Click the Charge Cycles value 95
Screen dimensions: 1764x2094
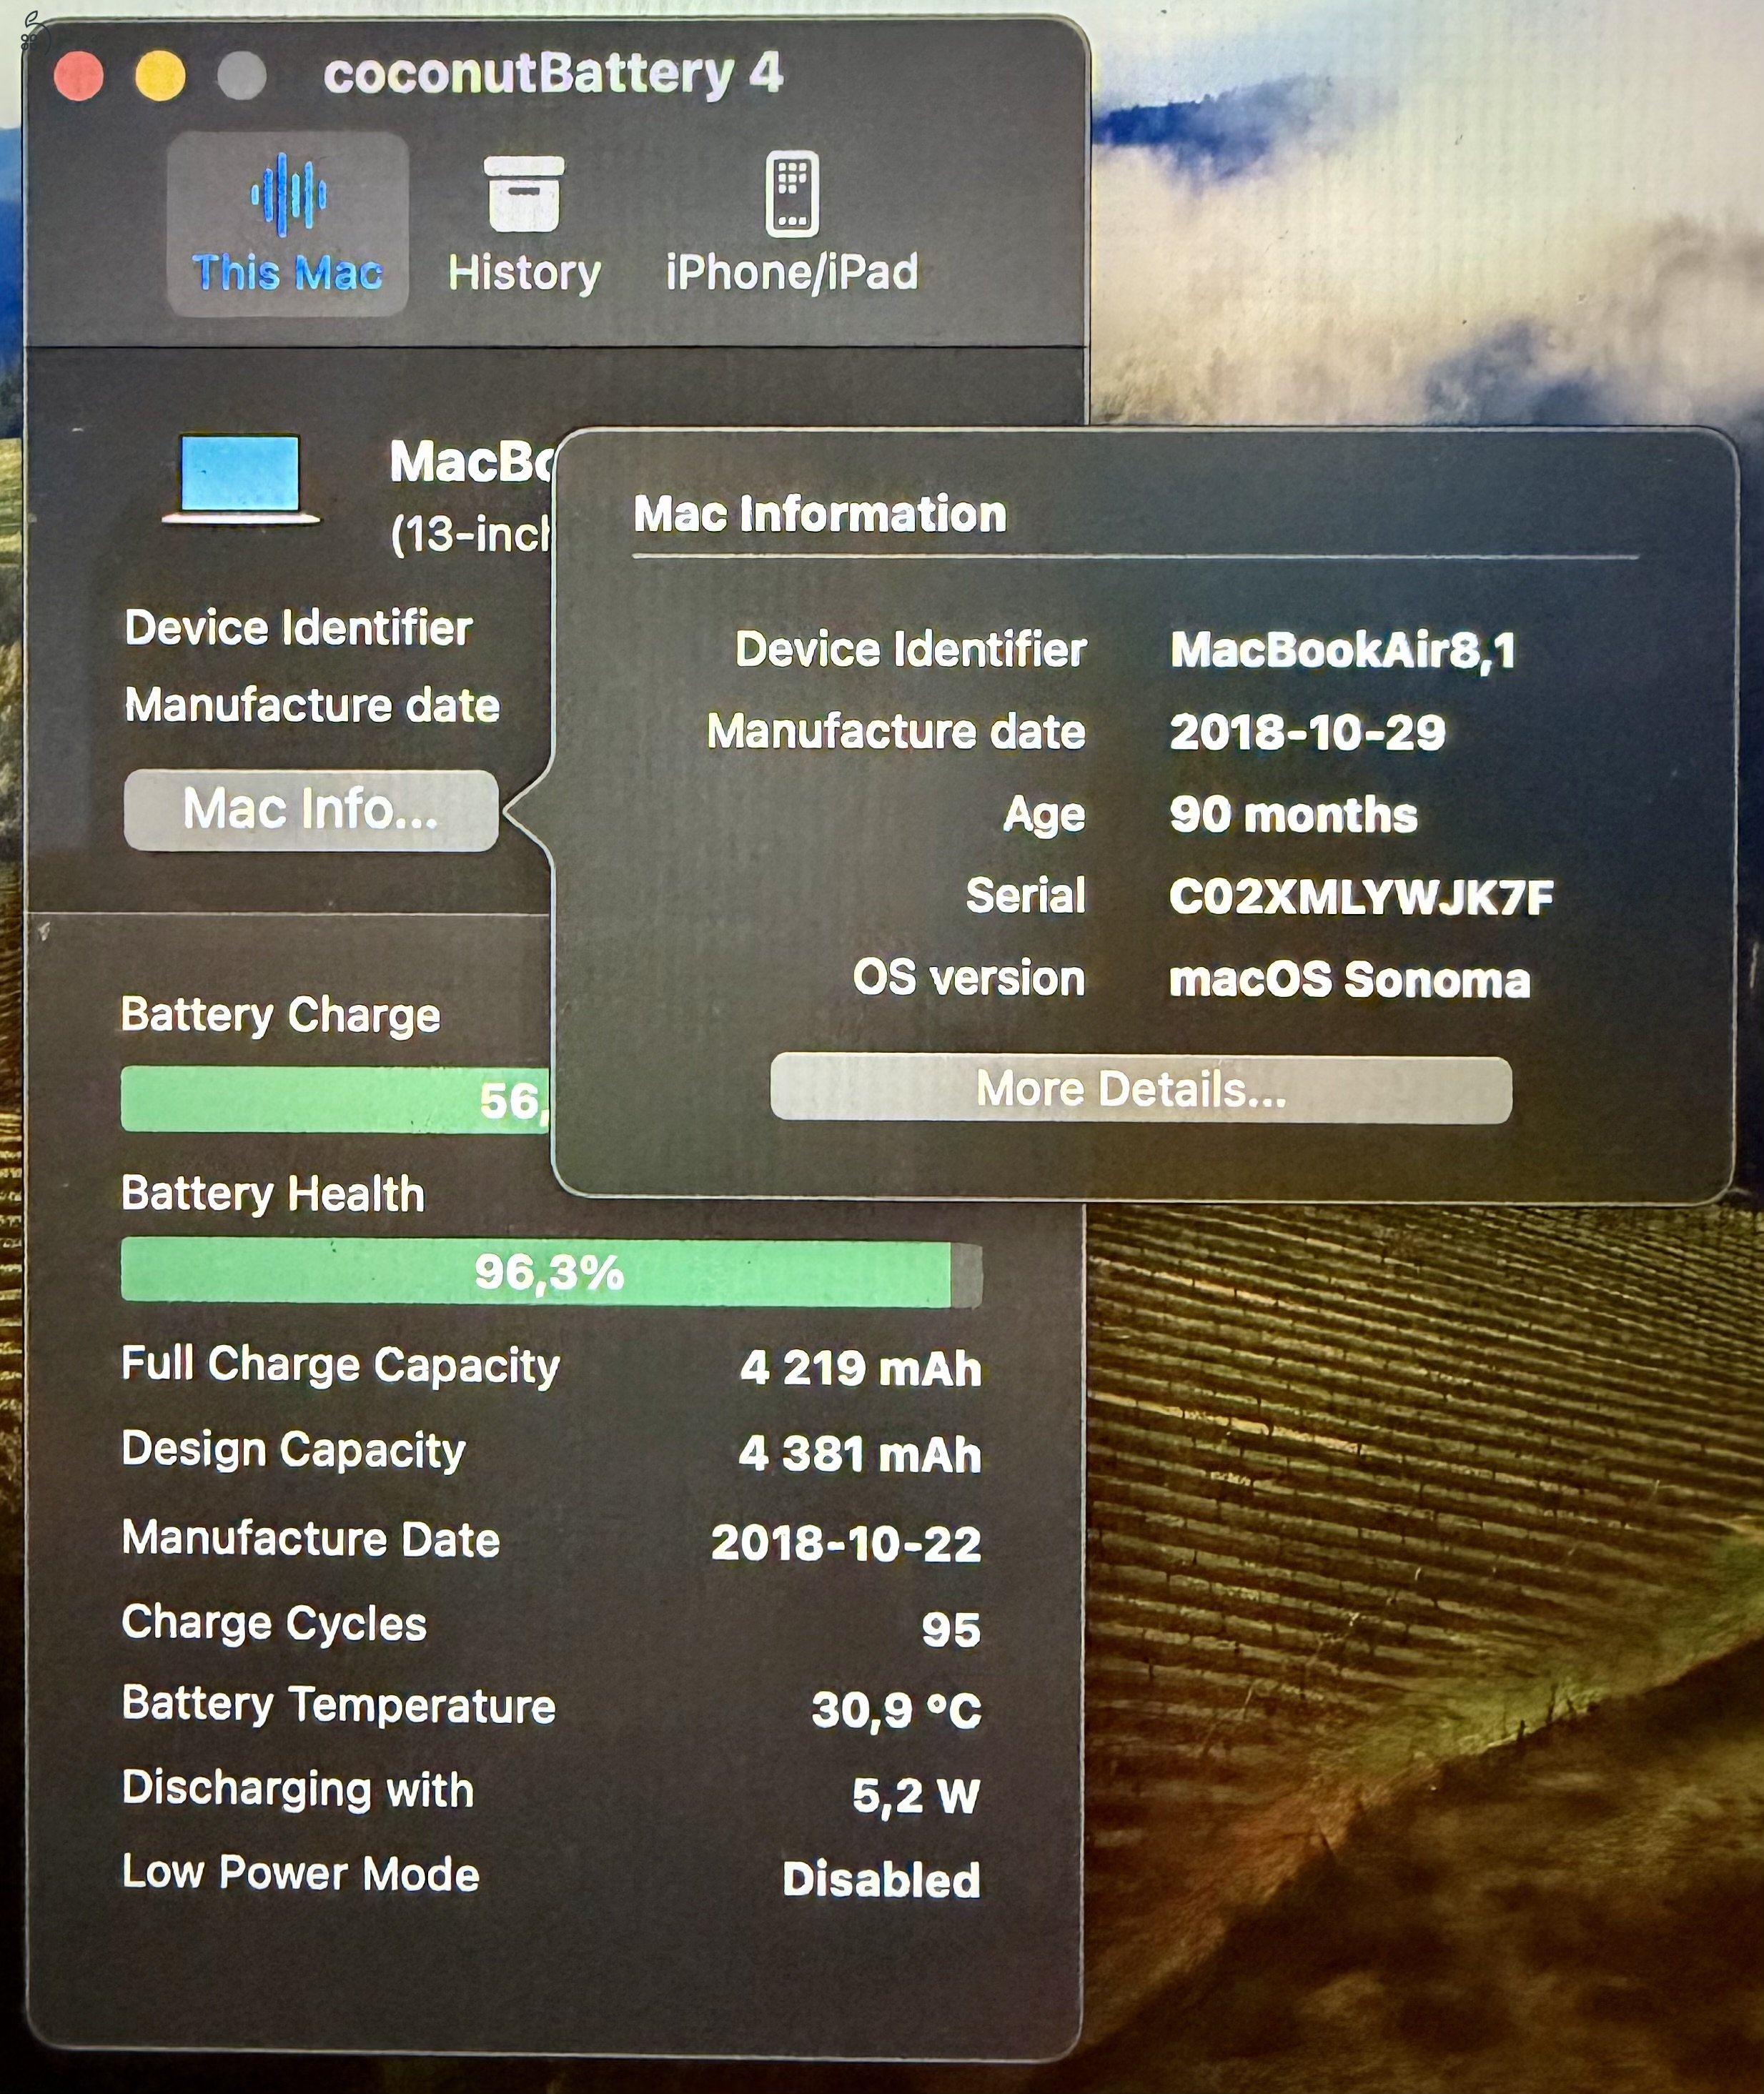(x=951, y=1629)
